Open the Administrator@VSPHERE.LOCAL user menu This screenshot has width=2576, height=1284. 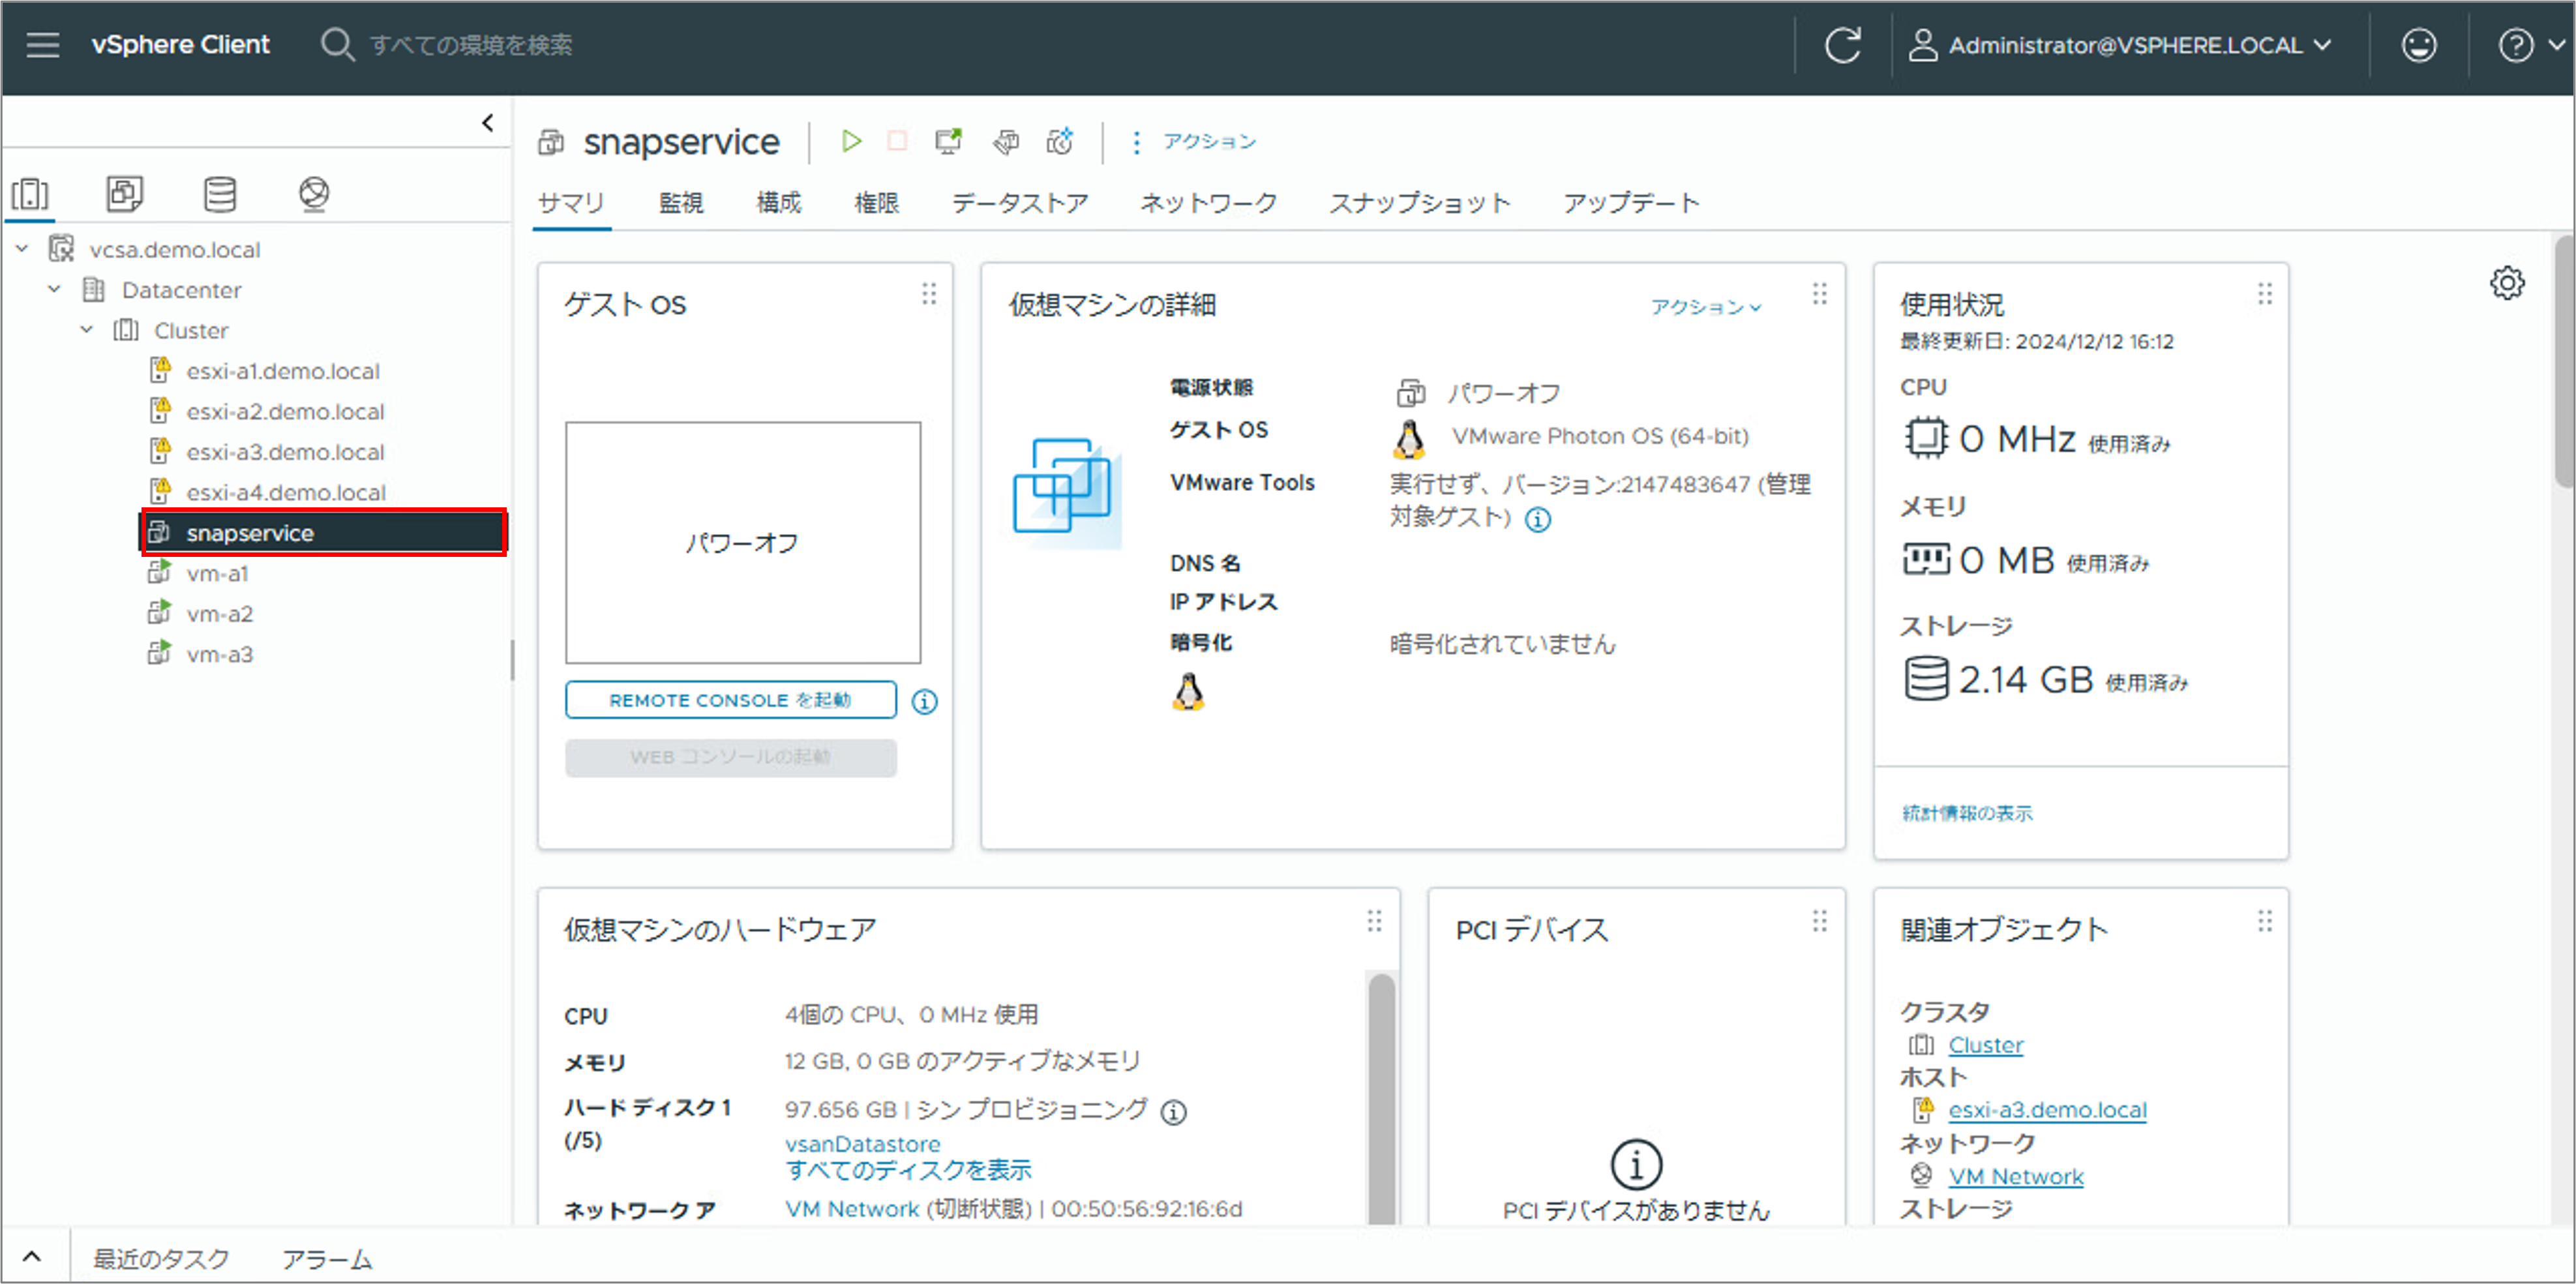[x=2120, y=45]
